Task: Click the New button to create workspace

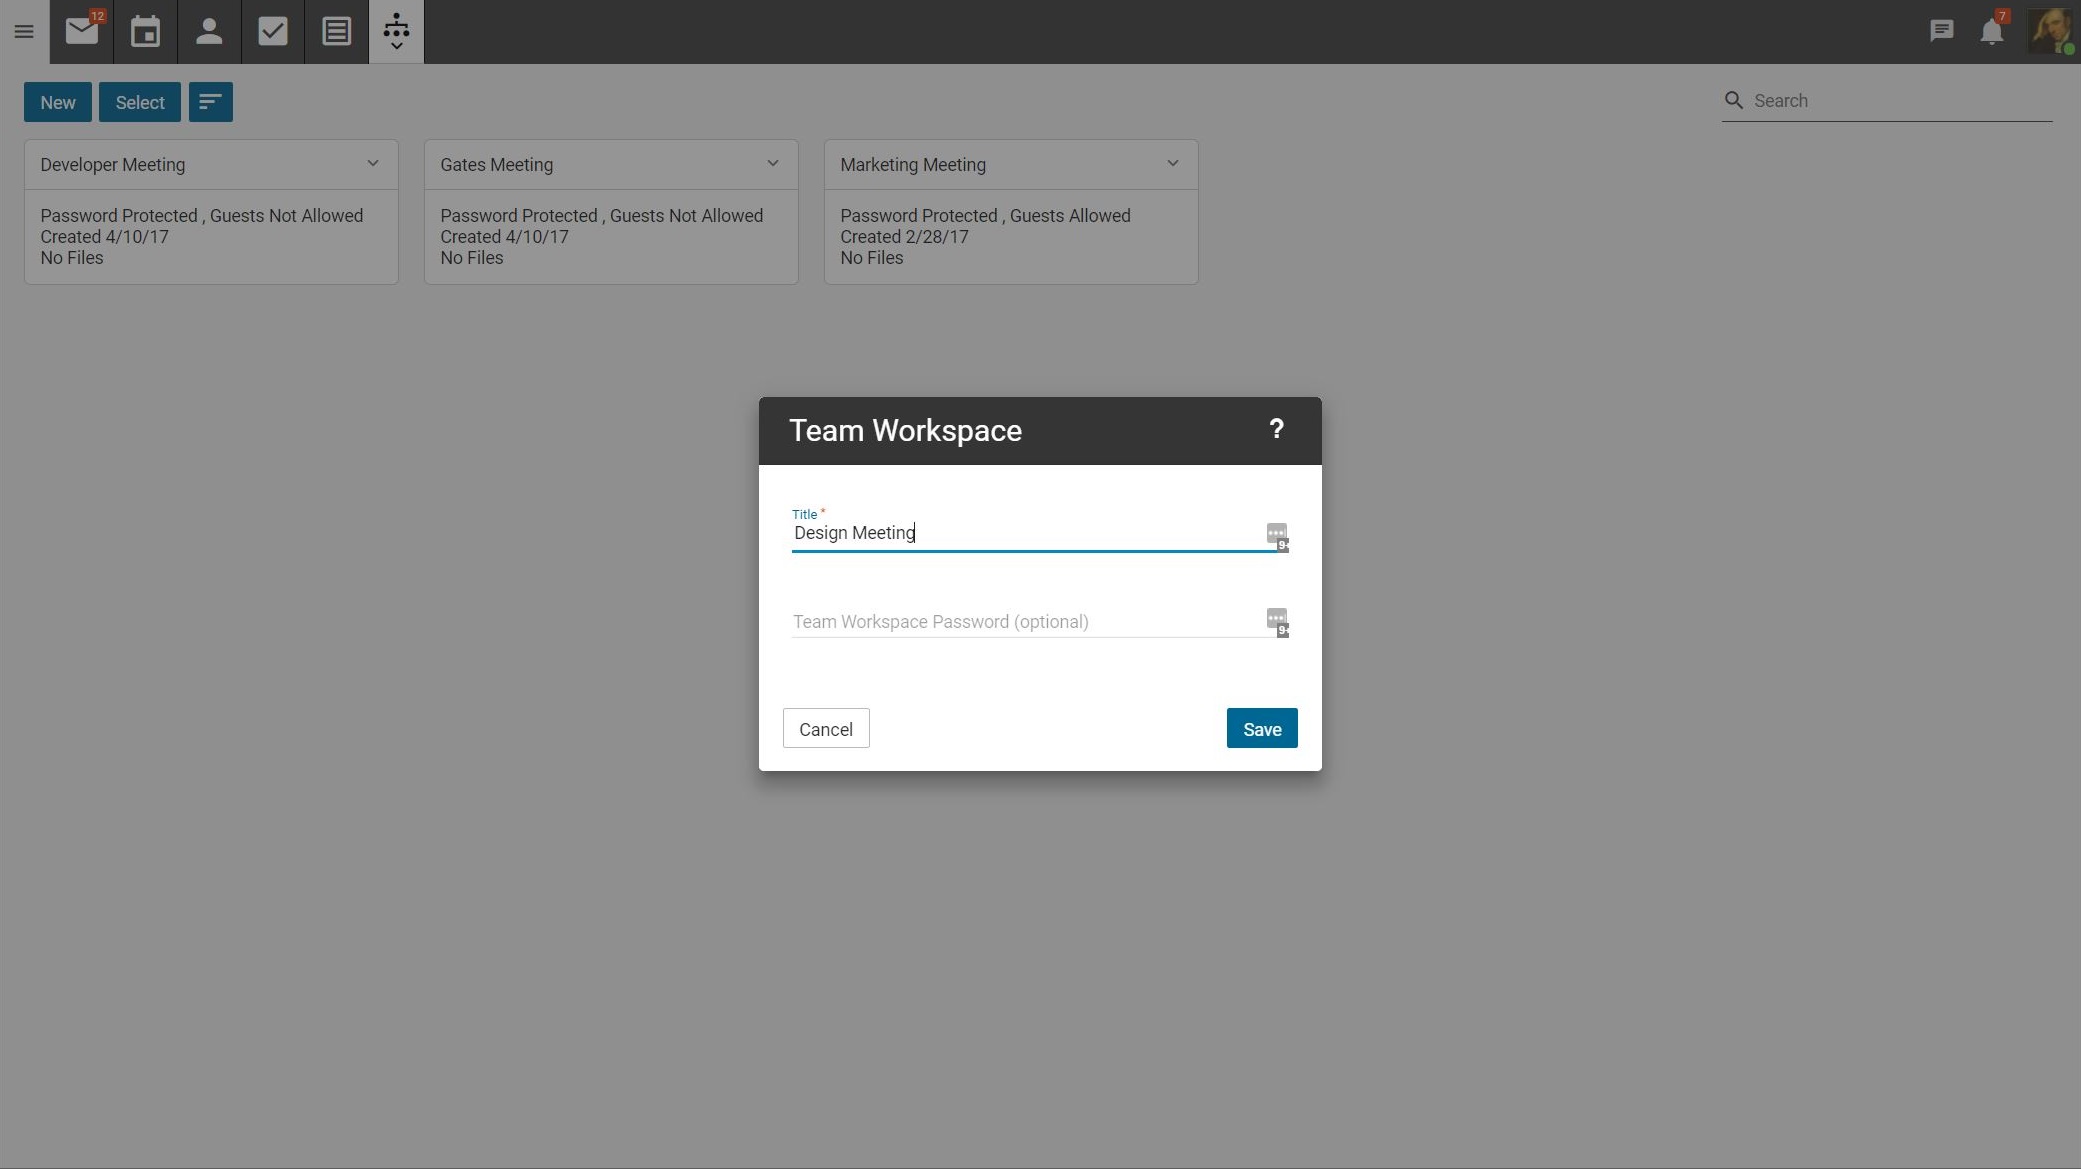Action: pos(57,101)
